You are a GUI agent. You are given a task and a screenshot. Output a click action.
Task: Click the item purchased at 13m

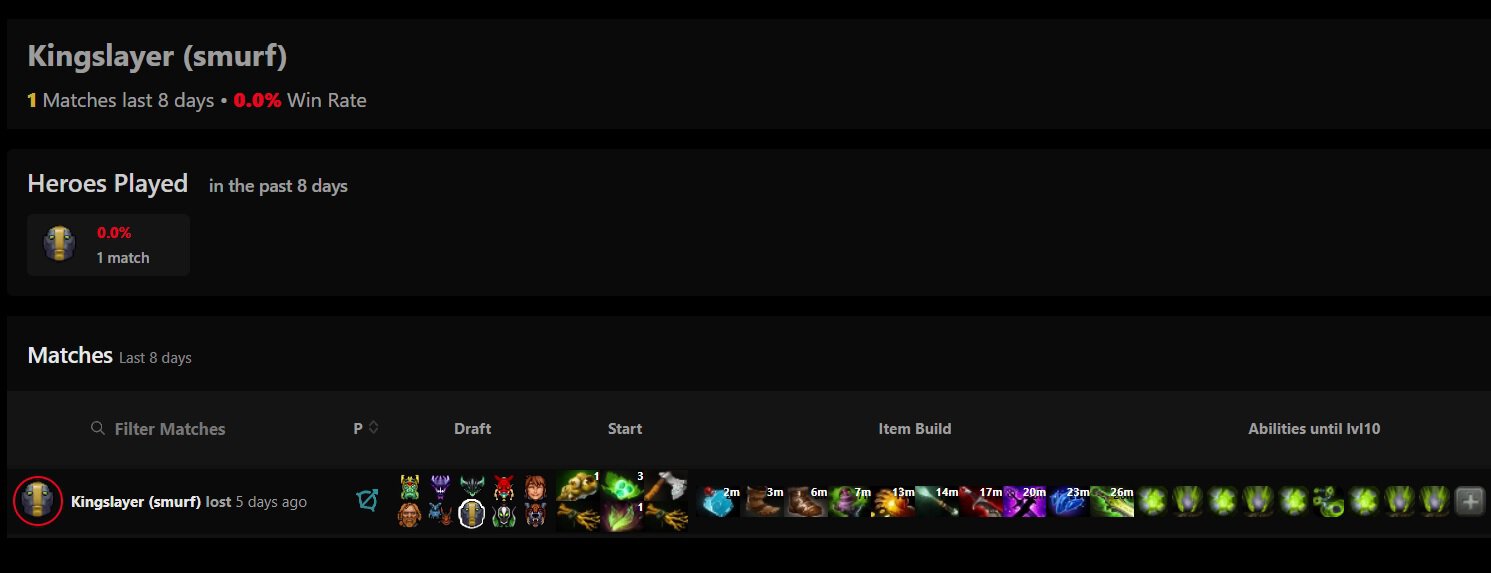[892, 501]
